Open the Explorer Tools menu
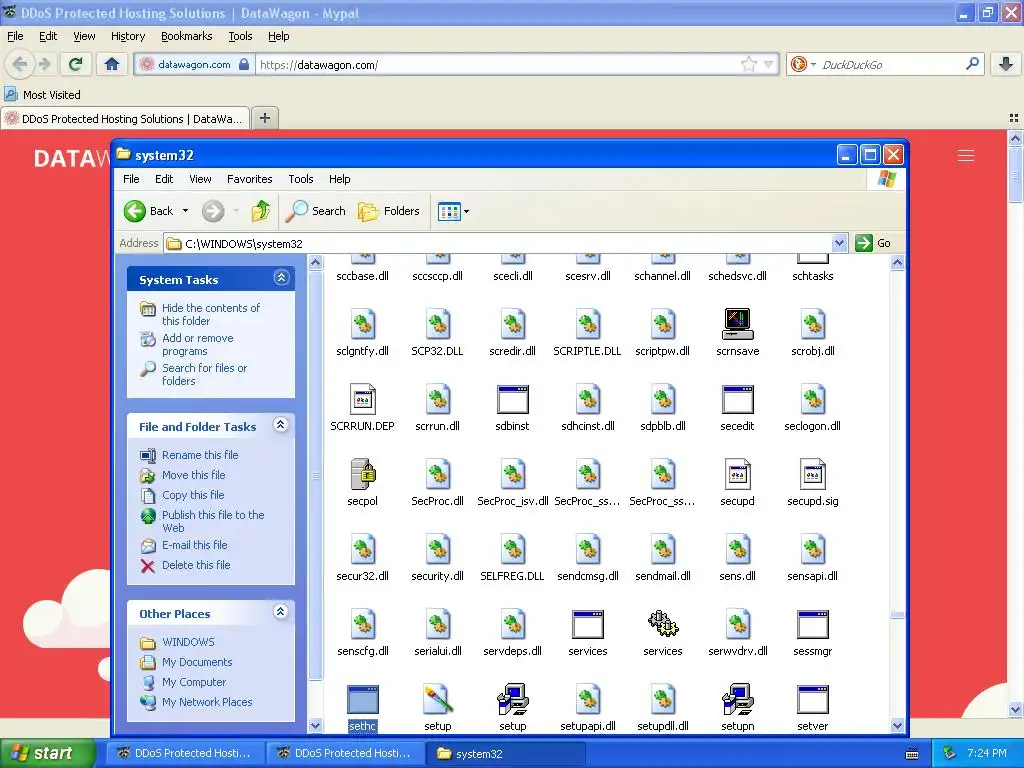 301,179
